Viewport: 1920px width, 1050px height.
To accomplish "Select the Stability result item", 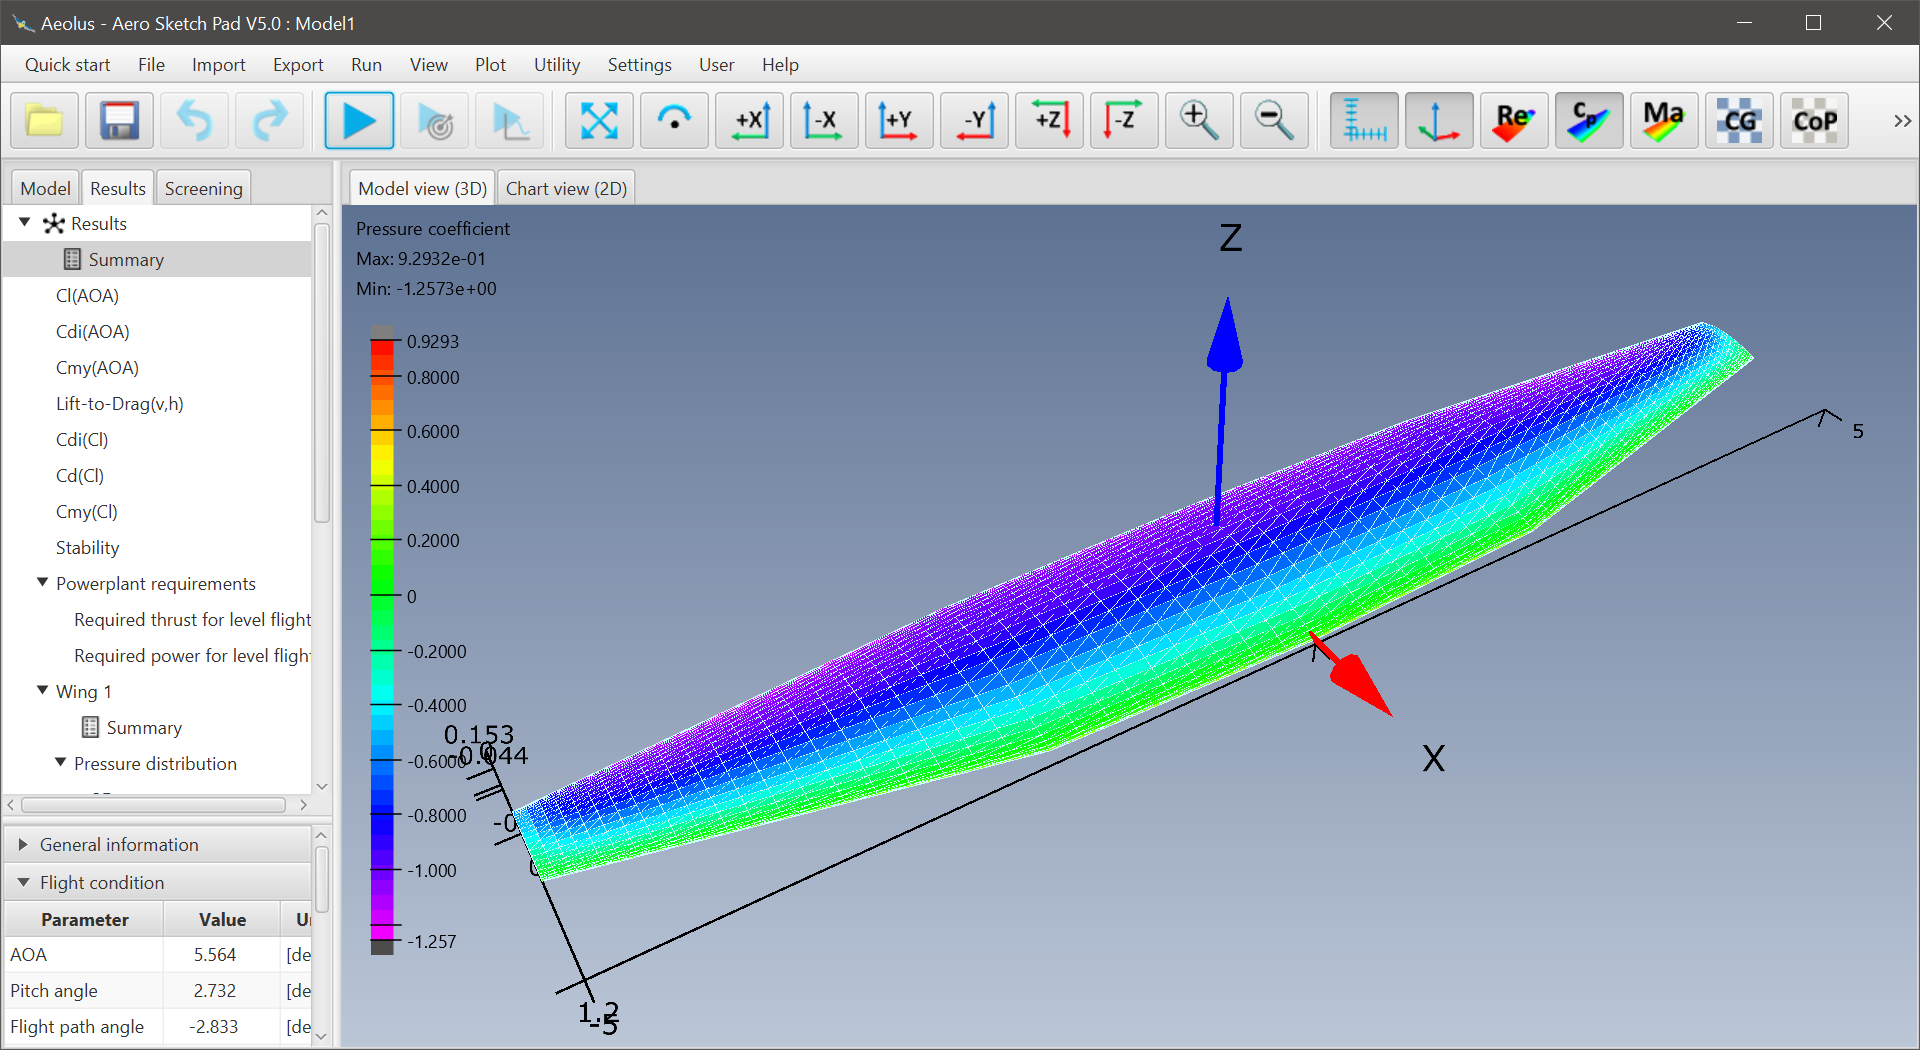I will [87, 547].
